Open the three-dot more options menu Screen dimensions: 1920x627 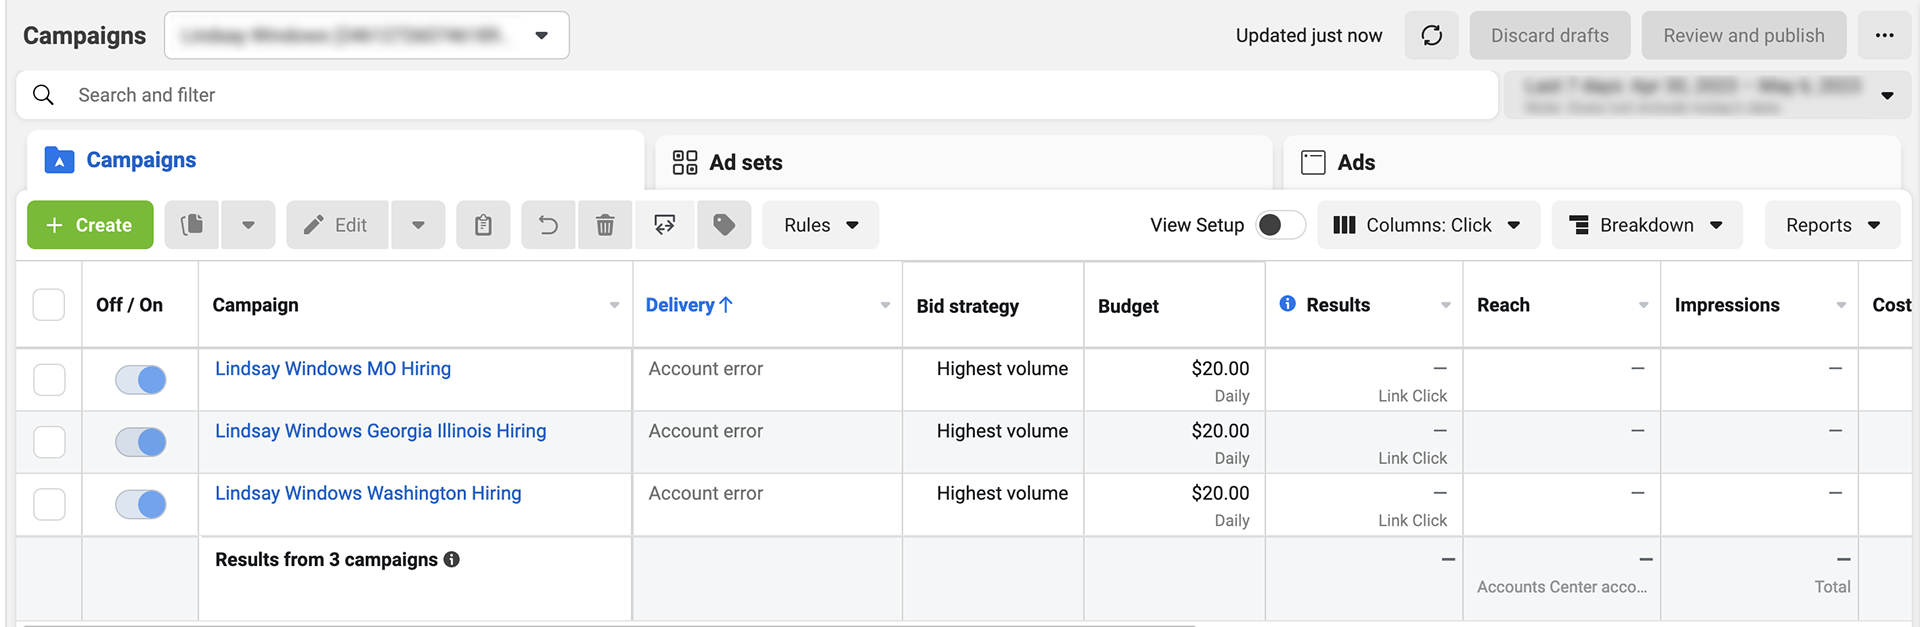click(x=1884, y=36)
